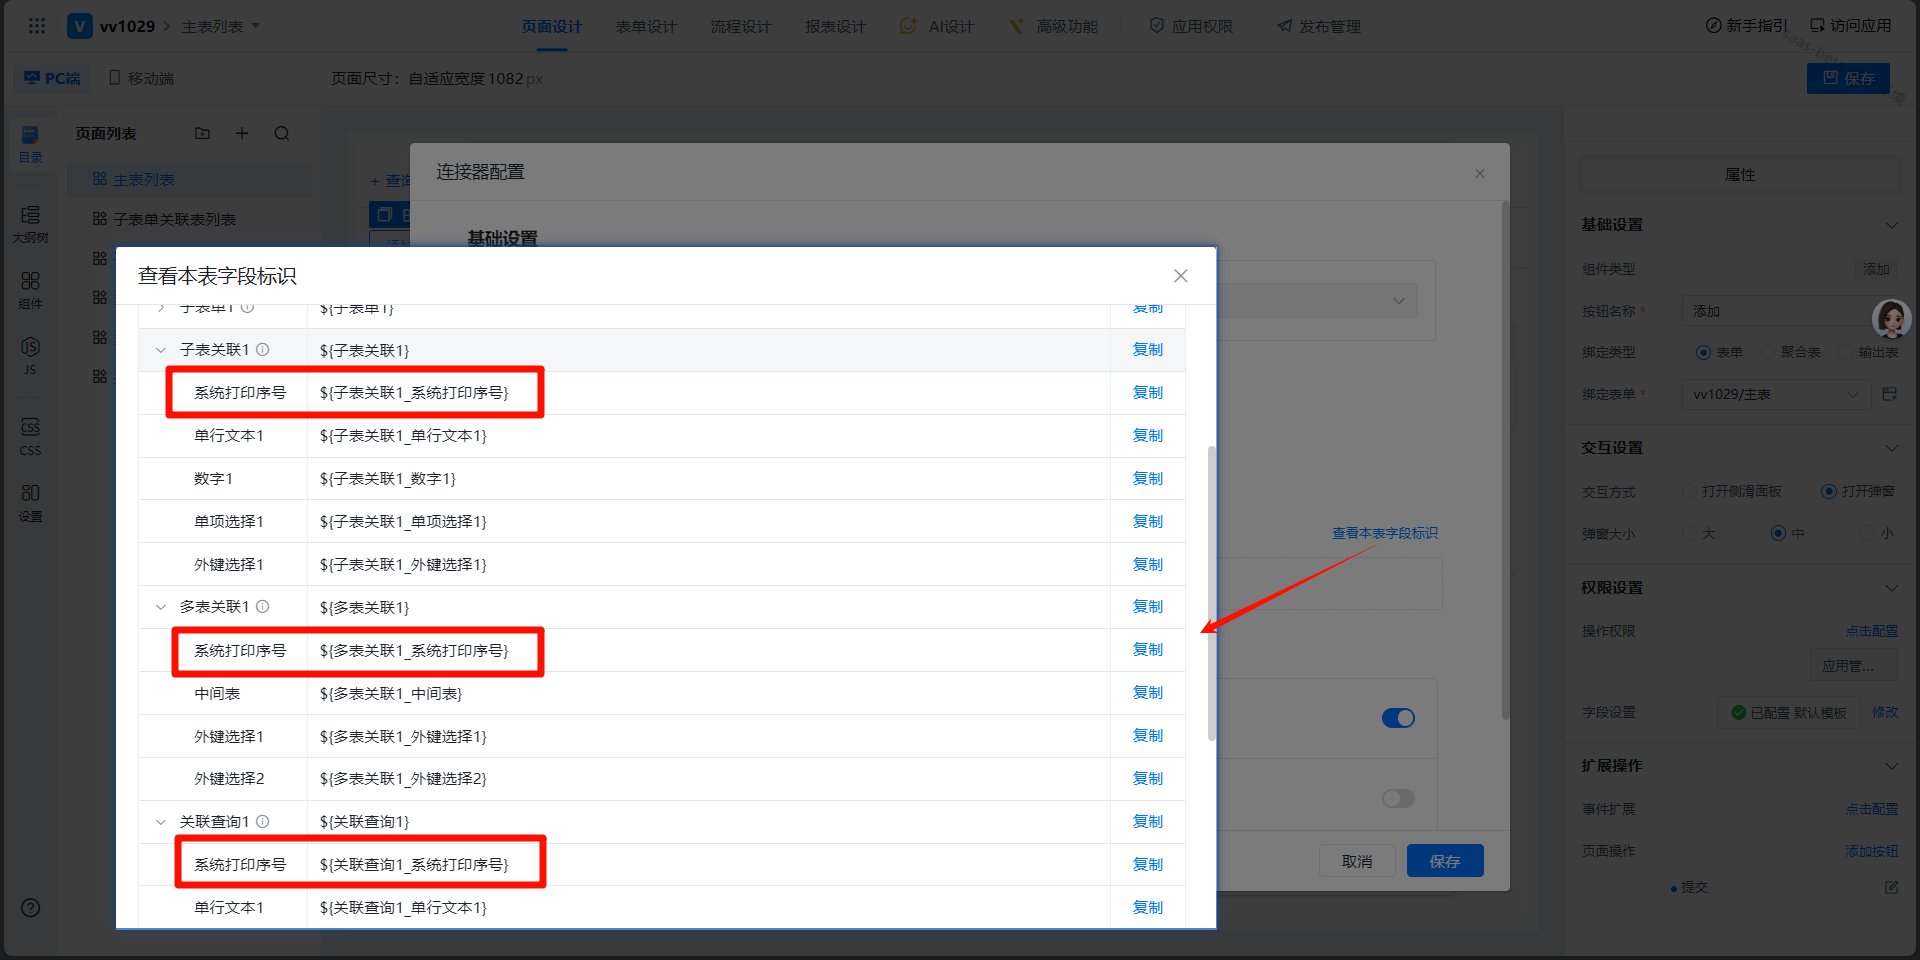Close the 查看本表字段标识 dialog
The image size is (1920, 960).
click(x=1180, y=276)
